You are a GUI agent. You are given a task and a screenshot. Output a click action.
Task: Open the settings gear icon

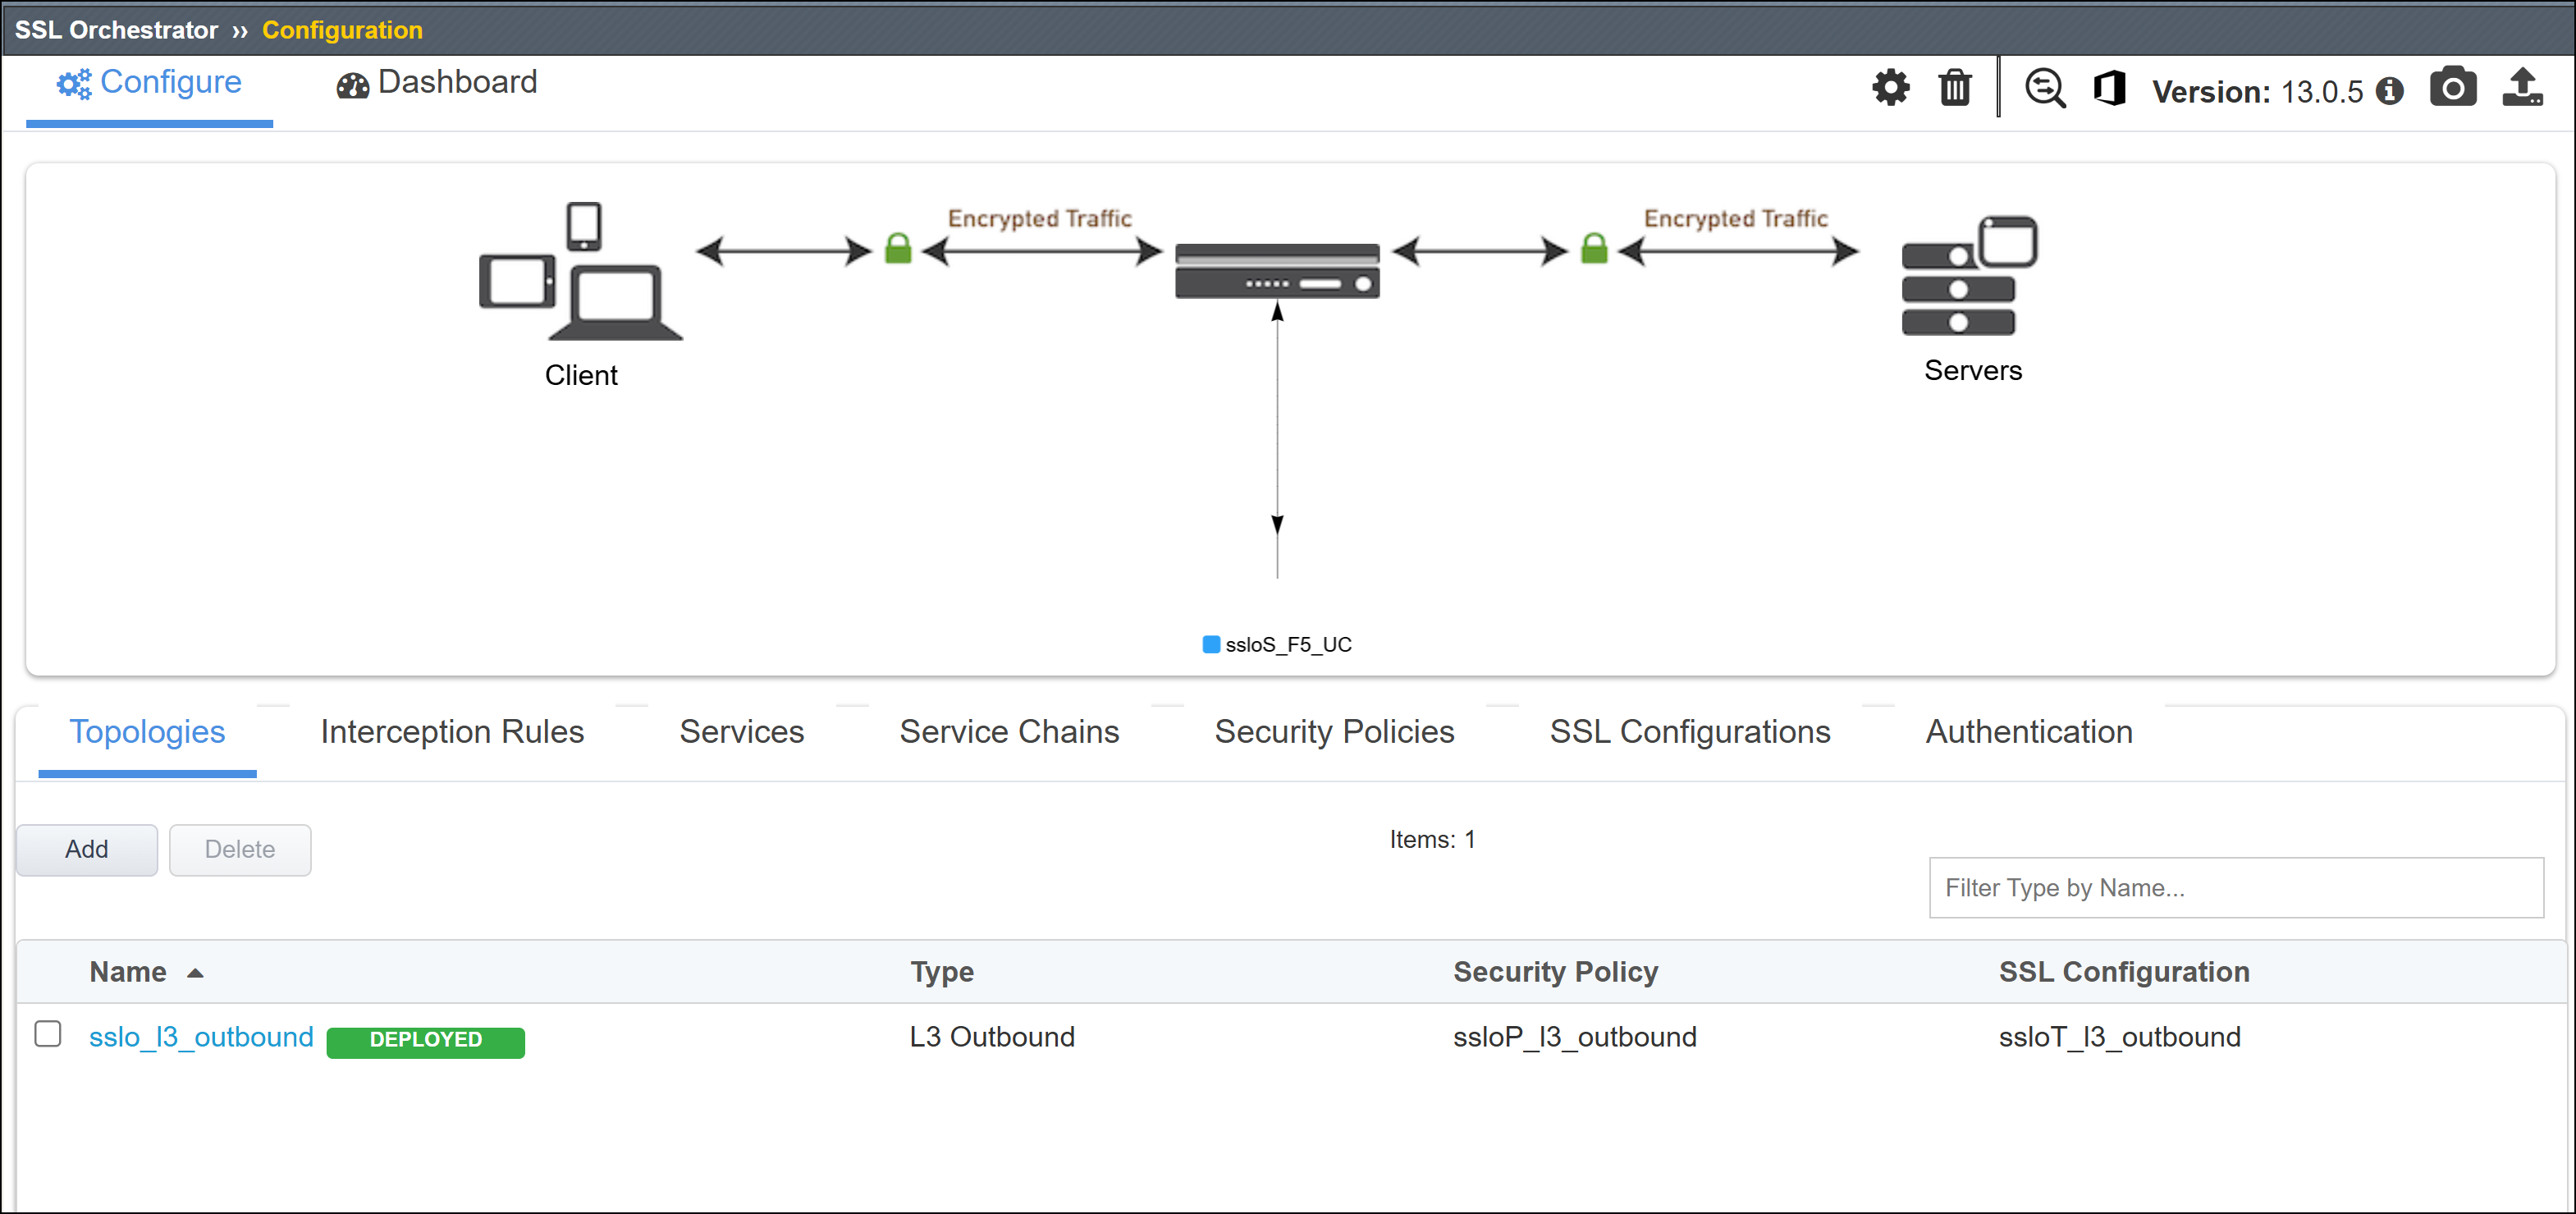point(1890,88)
